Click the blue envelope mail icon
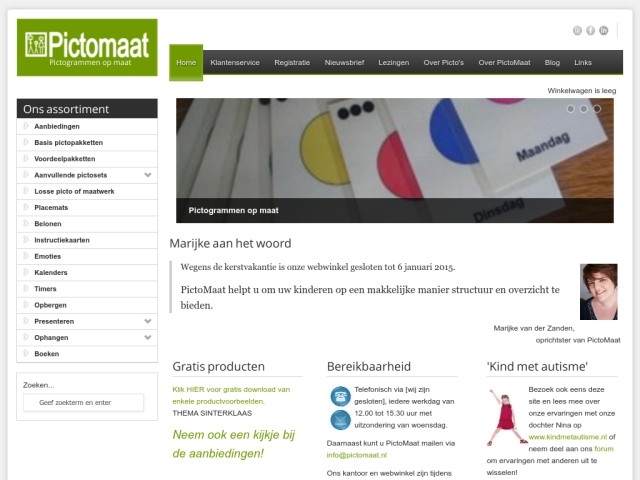The image size is (640, 480). pos(340,420)
